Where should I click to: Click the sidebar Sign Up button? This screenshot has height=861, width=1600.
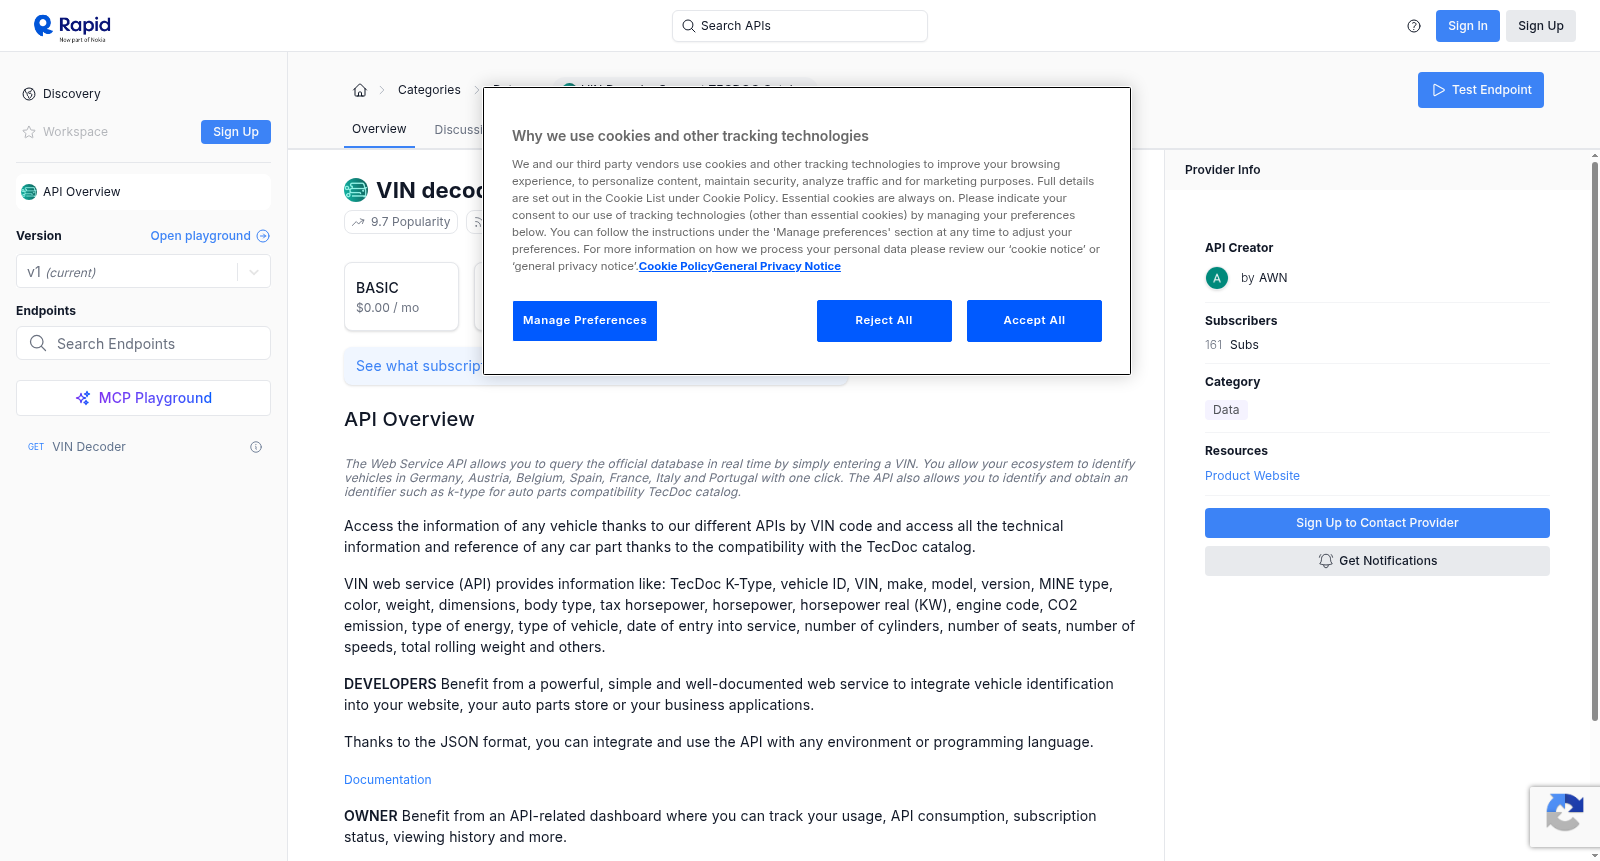236,132
